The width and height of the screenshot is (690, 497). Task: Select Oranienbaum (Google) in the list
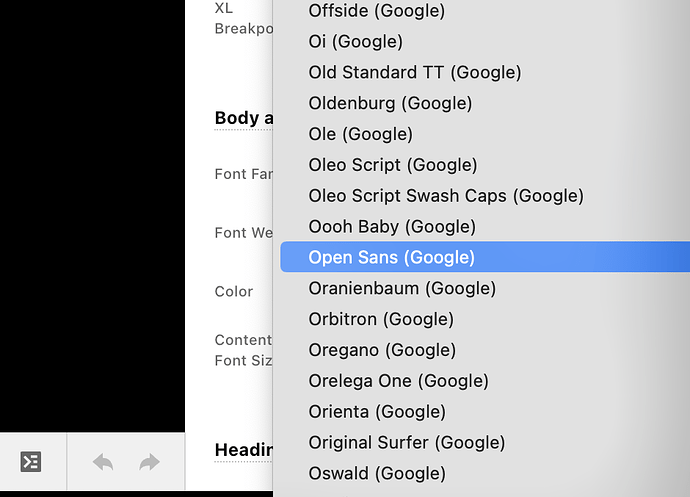point(401,288)
